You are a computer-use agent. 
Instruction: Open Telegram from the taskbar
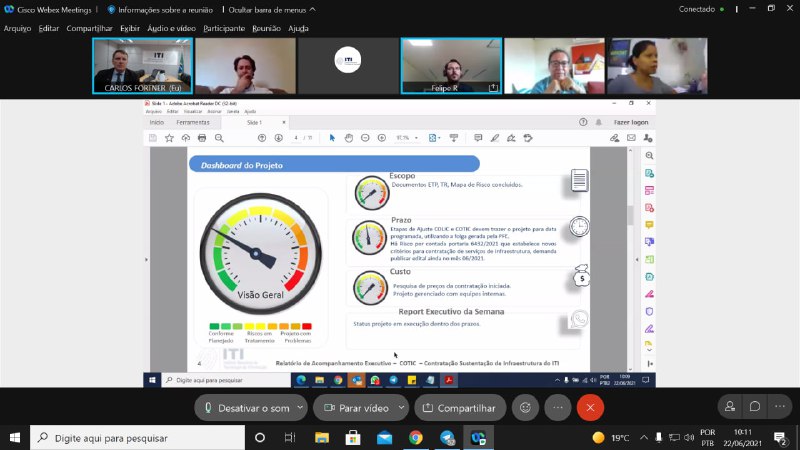(x=446, y=438)
